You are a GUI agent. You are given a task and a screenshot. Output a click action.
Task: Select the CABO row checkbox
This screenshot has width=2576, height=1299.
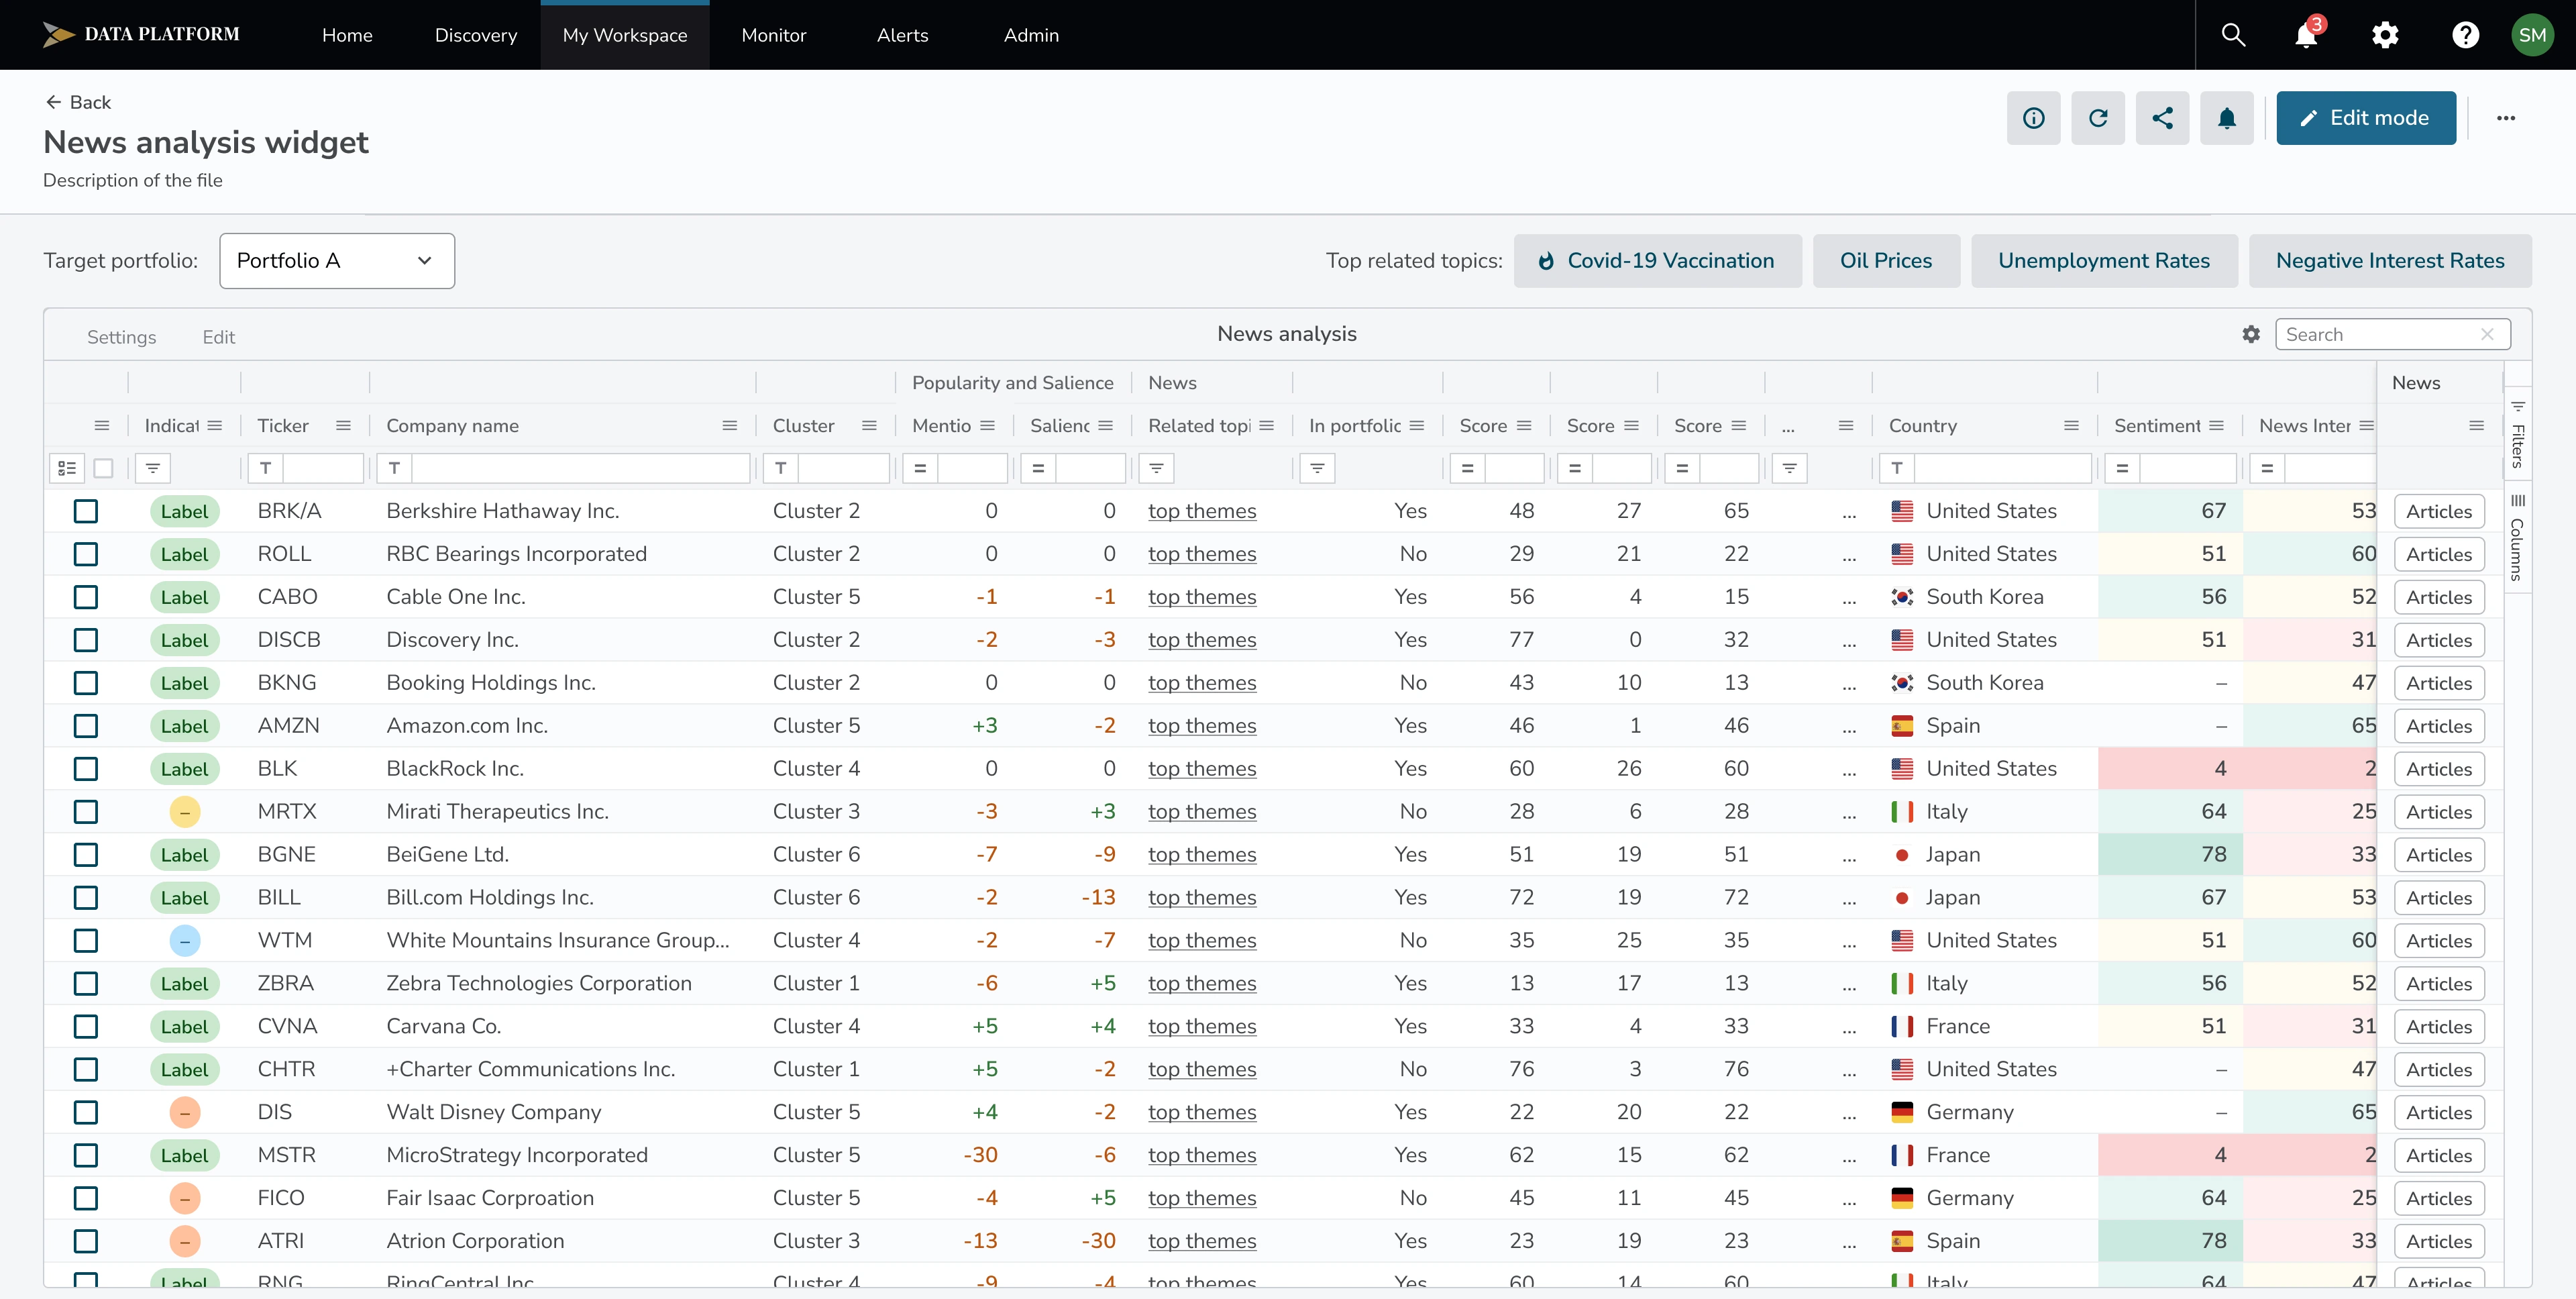click(x=86, y=597)
